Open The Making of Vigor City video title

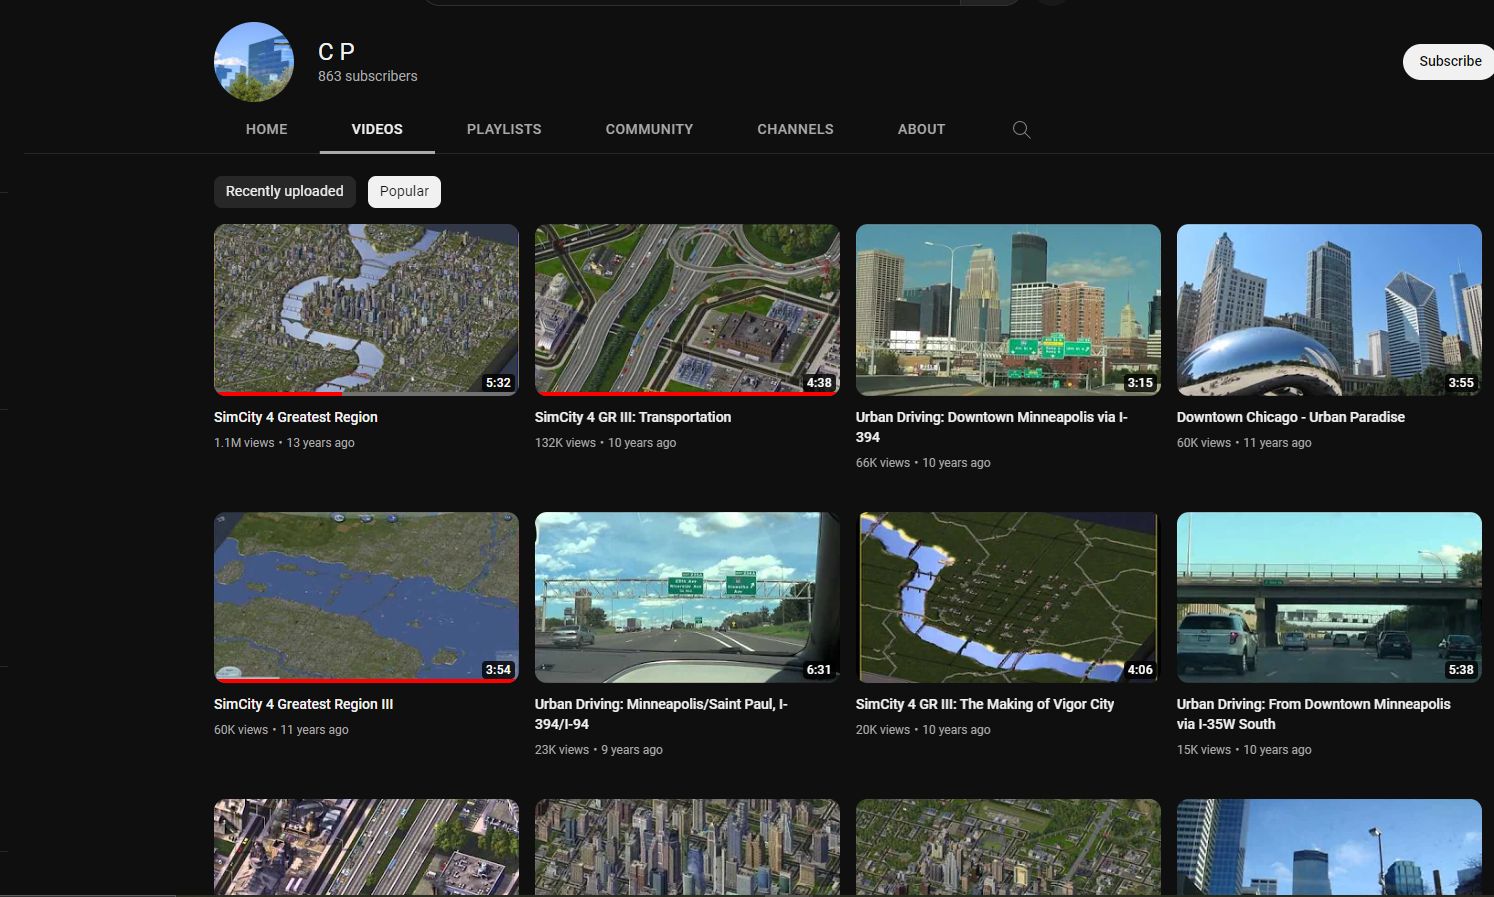[985, 704]
